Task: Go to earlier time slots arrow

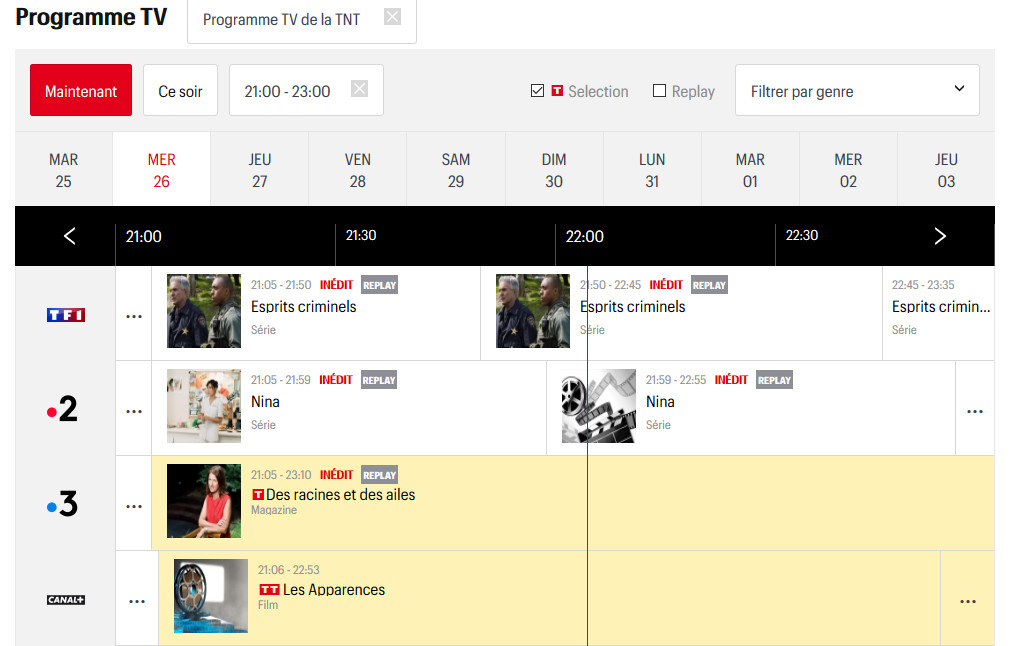Action: pos(70,236)
